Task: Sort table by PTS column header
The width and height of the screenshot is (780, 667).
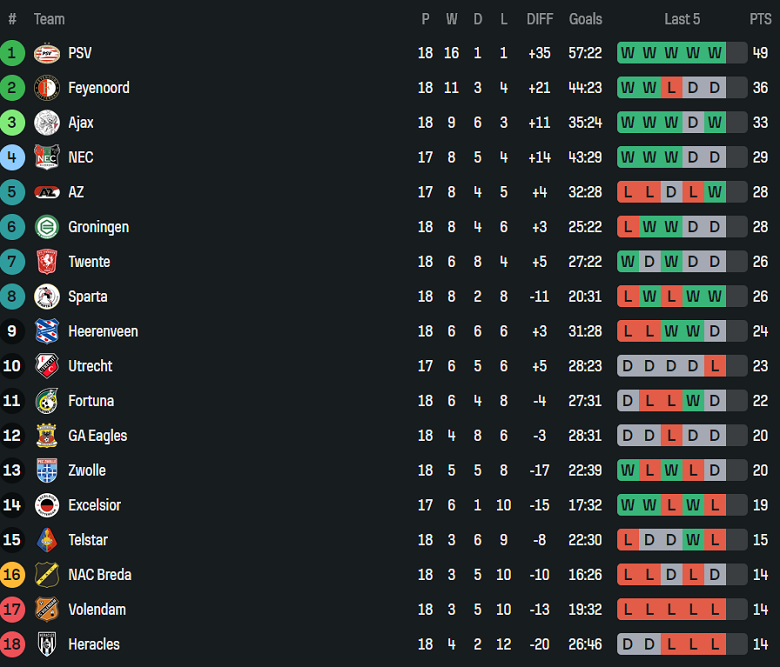Action: (x=760, y=19)
